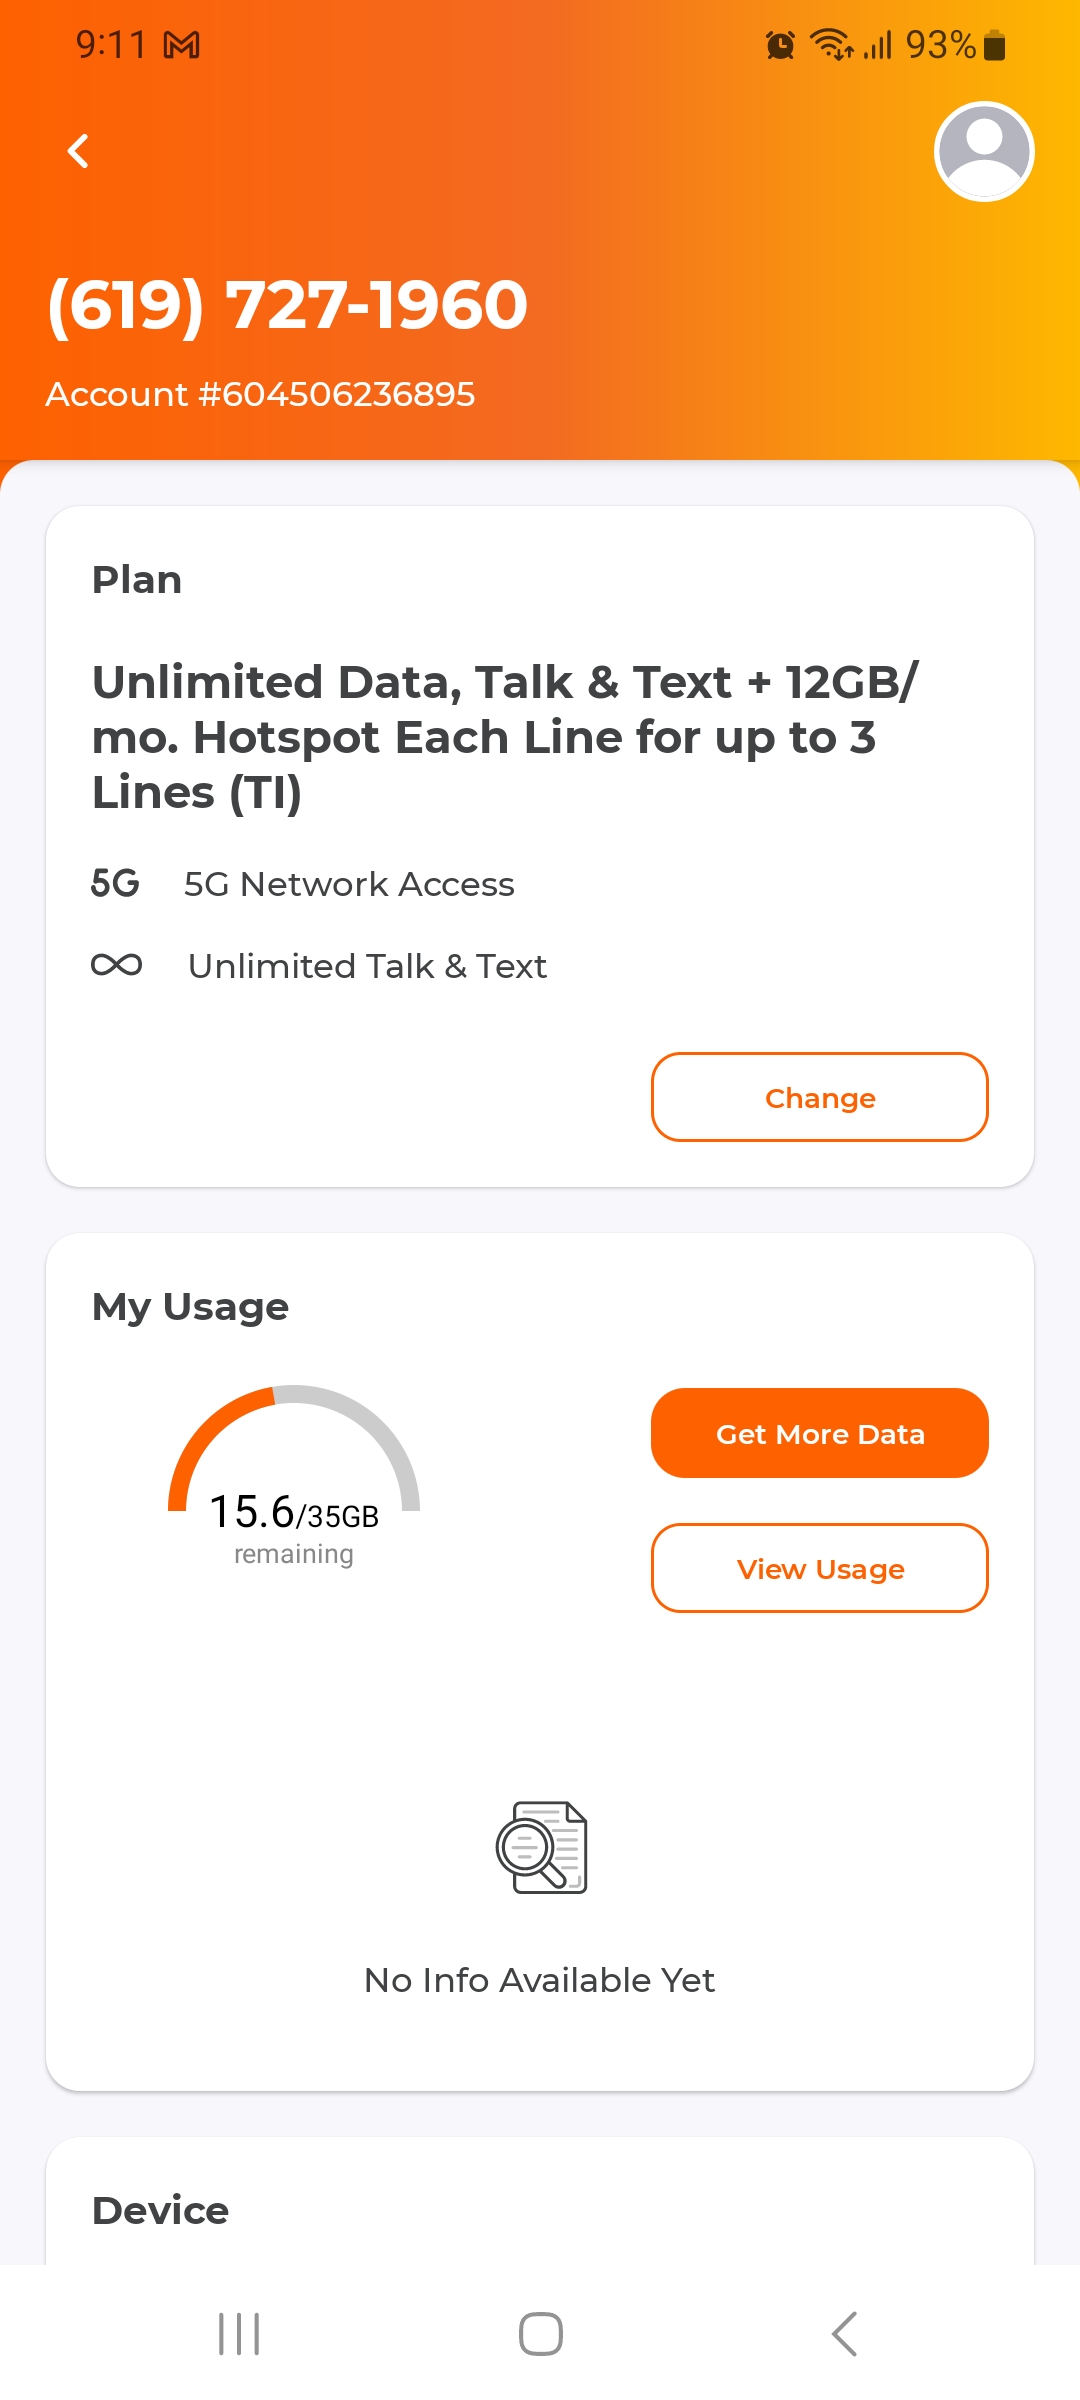Tap the phone number (619) 727-1960
Viewport: 1080px width, 2400px height.
point(288,304)
